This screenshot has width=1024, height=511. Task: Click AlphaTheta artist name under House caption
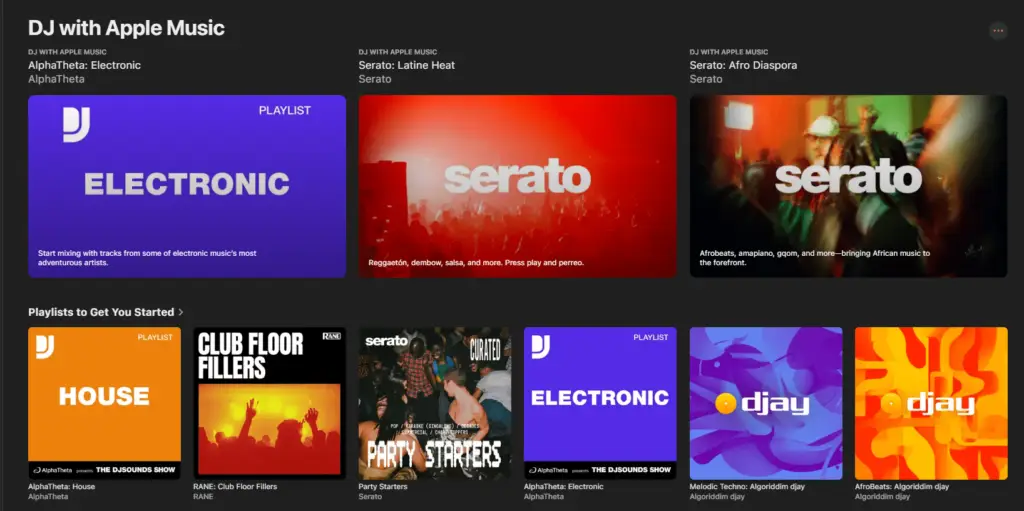pos(46,497)
